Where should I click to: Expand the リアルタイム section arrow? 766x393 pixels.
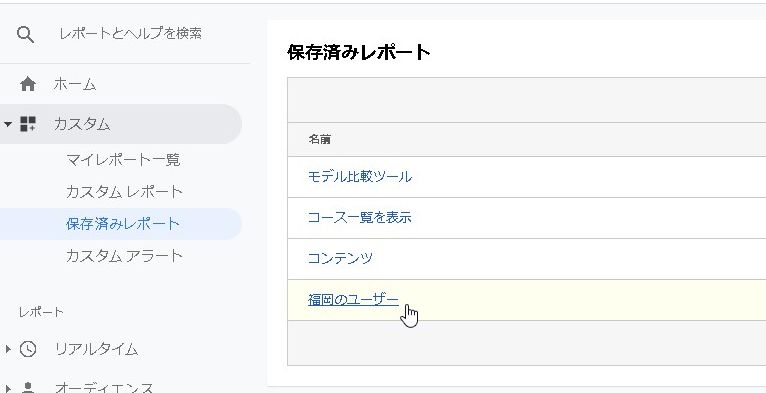(8, 349)
